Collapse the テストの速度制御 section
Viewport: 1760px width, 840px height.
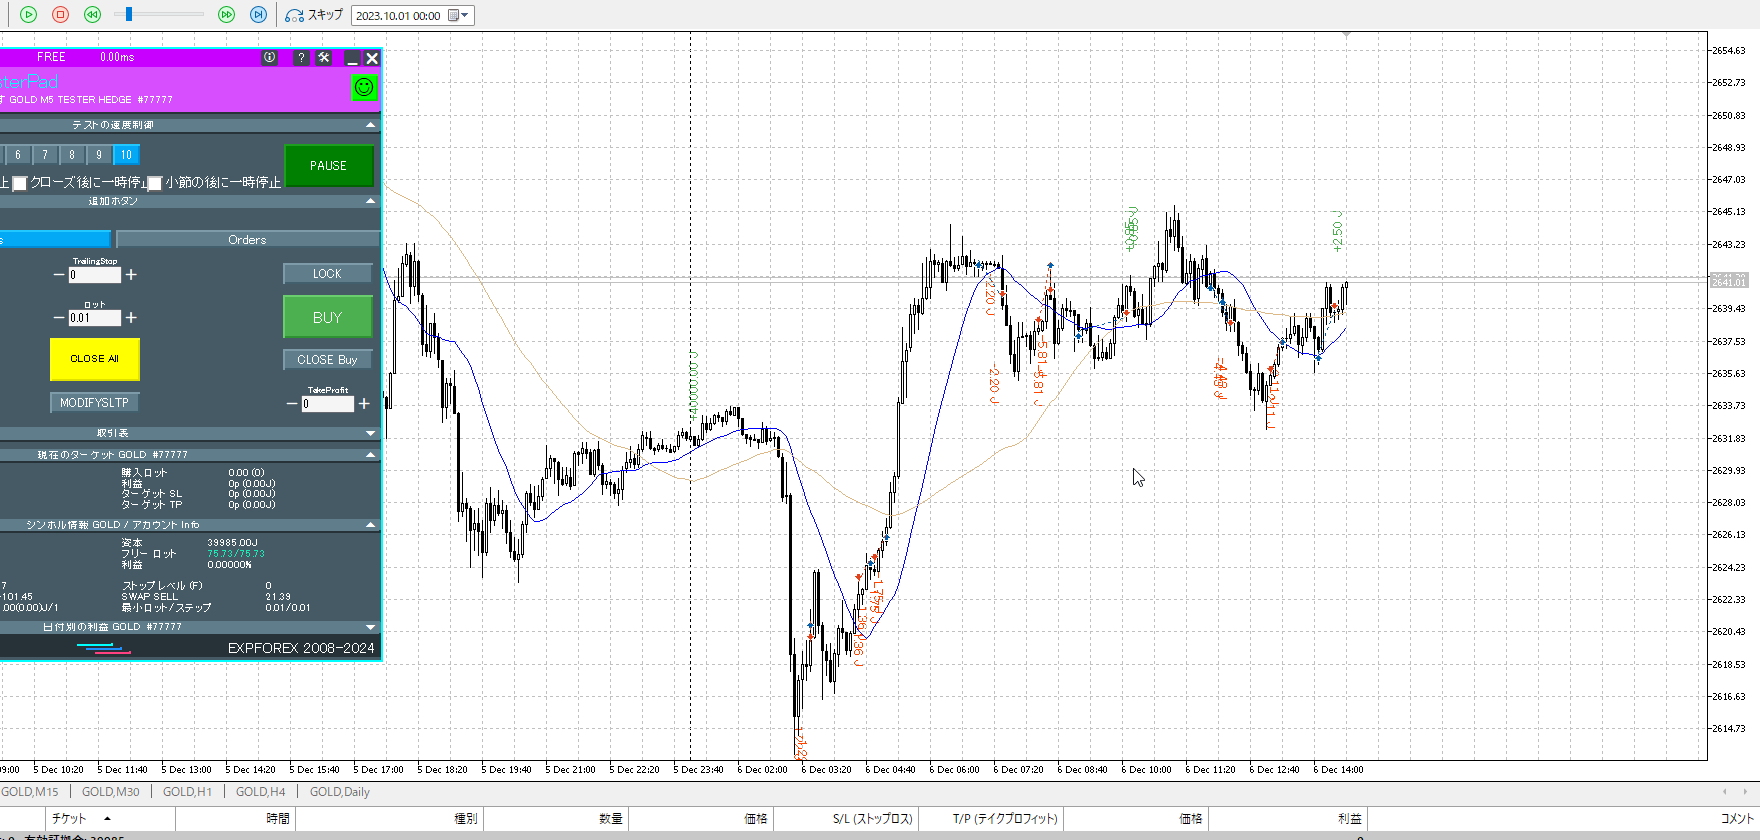(x=371, y=125)
